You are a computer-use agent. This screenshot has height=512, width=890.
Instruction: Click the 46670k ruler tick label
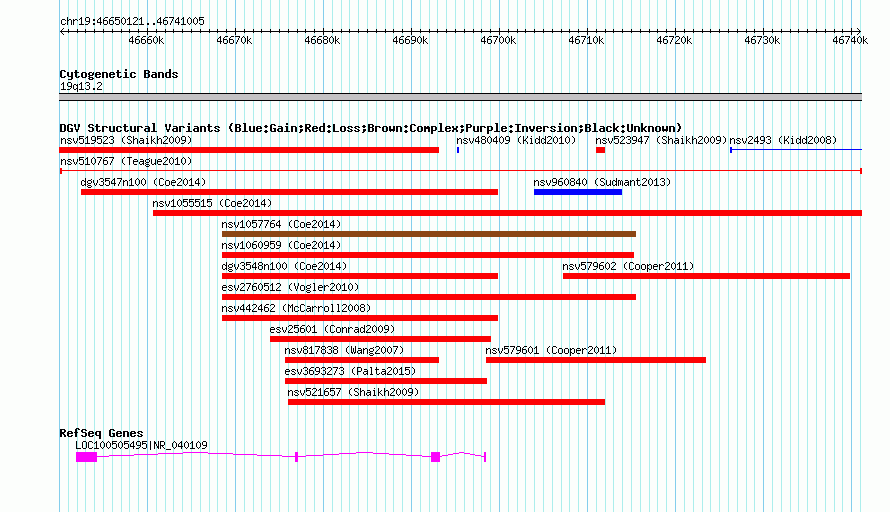[234, 41]
